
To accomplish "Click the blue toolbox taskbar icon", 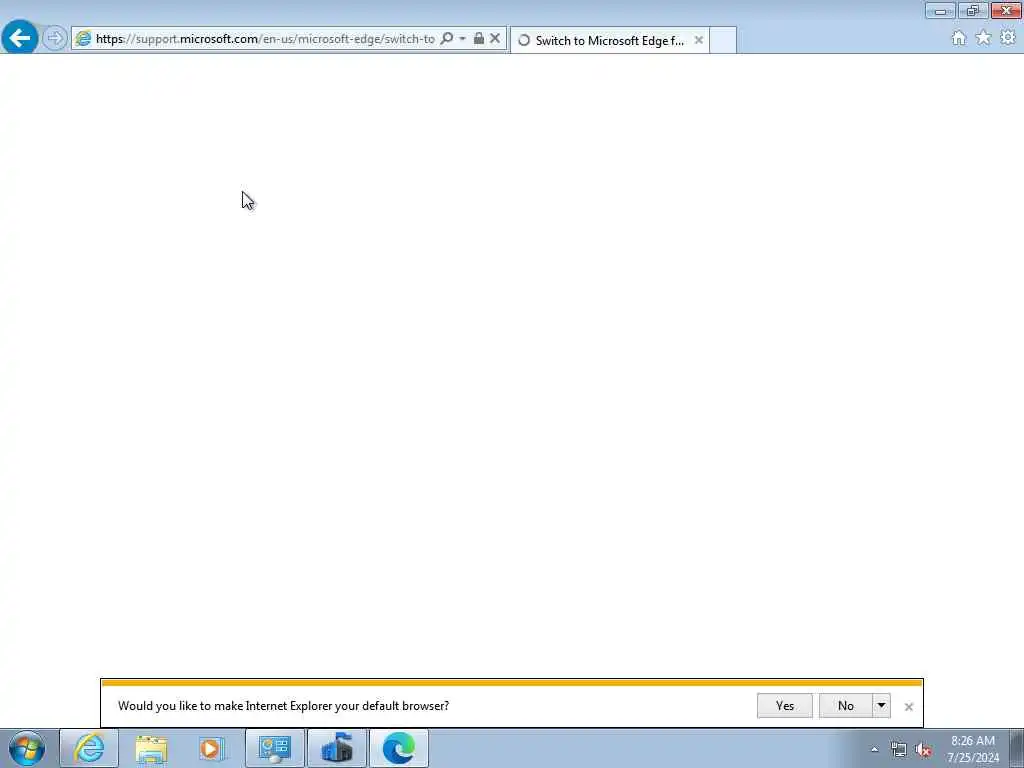I will coord(337,748).
